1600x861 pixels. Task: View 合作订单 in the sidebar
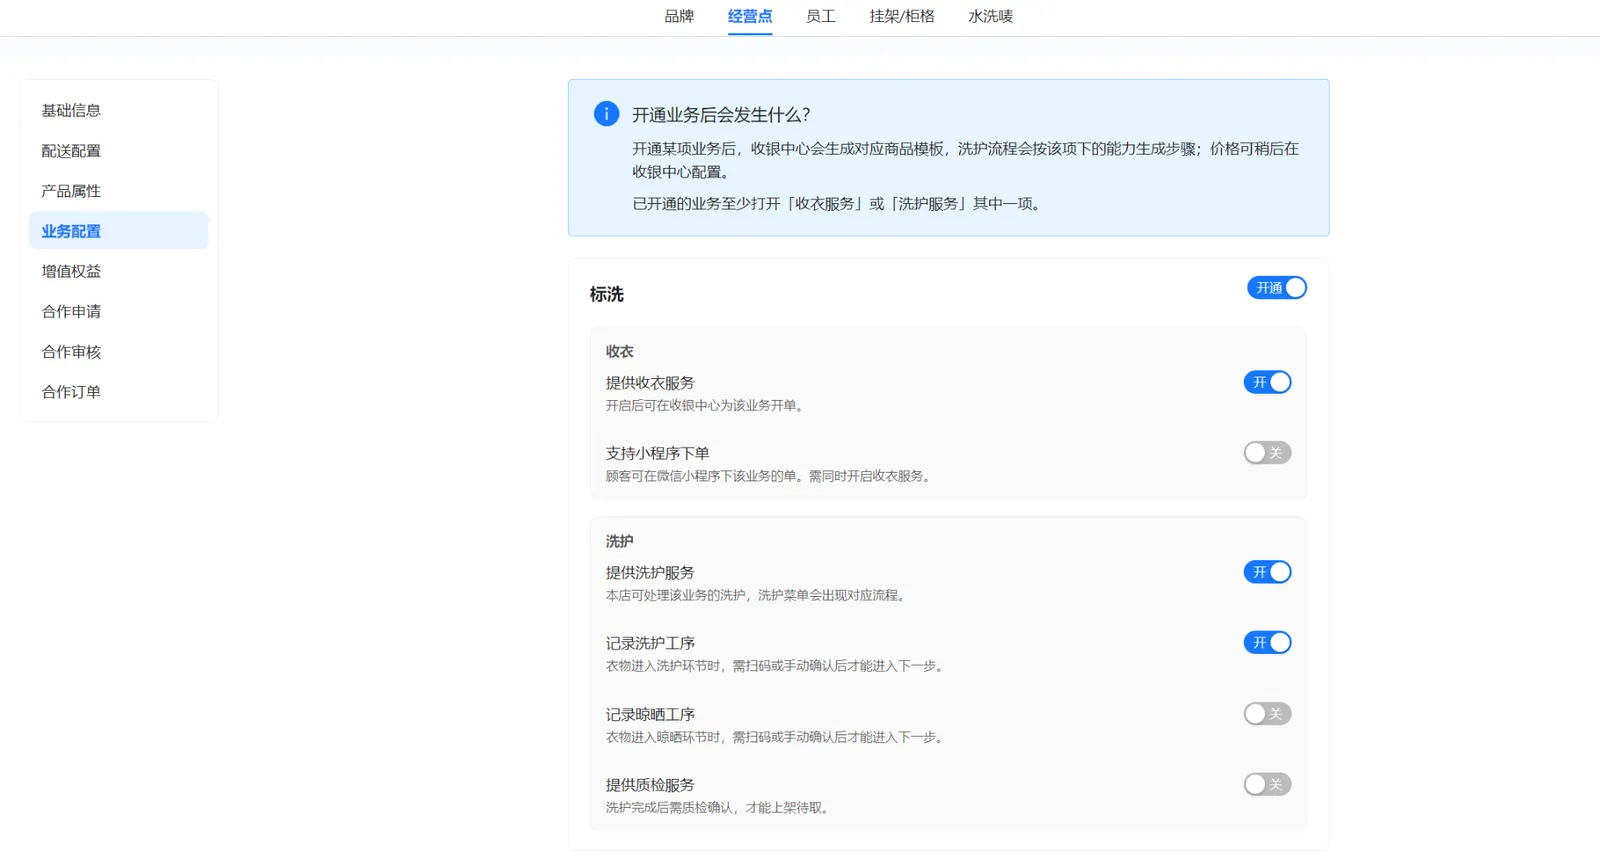point(119,392)
